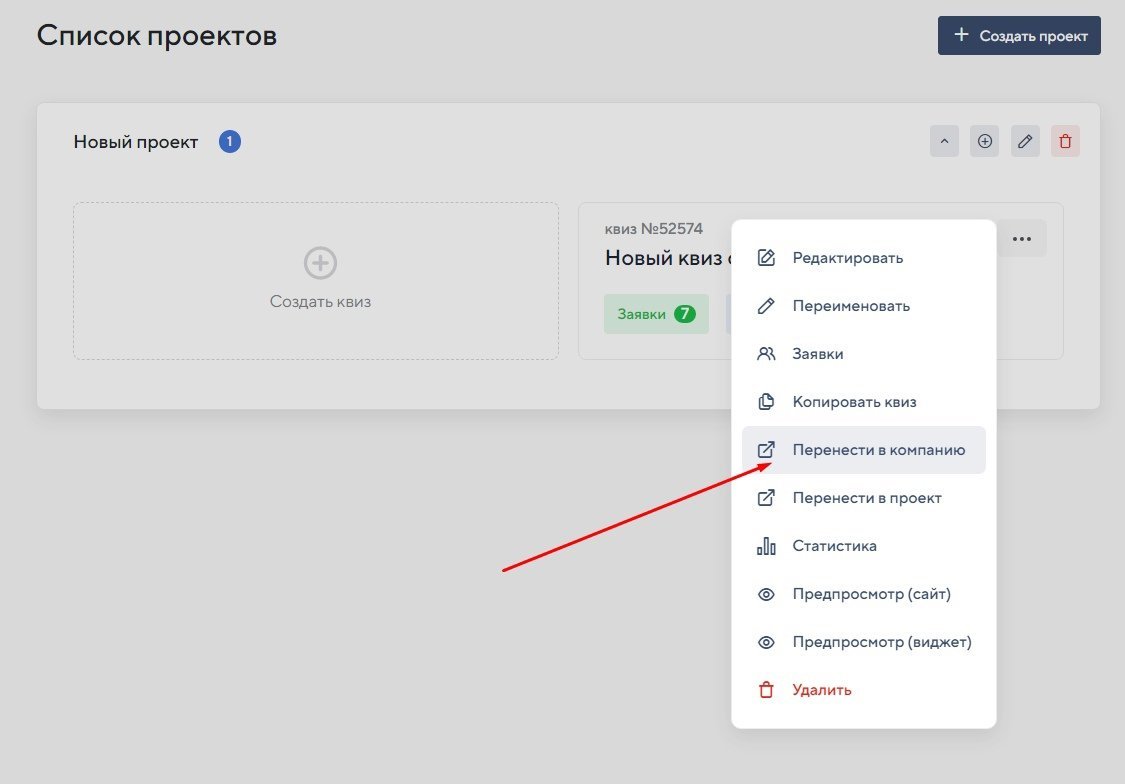This screenshot has height=784, width=1125.
Task: Click the pencil edit project icon
Action: coord(1025,141)
